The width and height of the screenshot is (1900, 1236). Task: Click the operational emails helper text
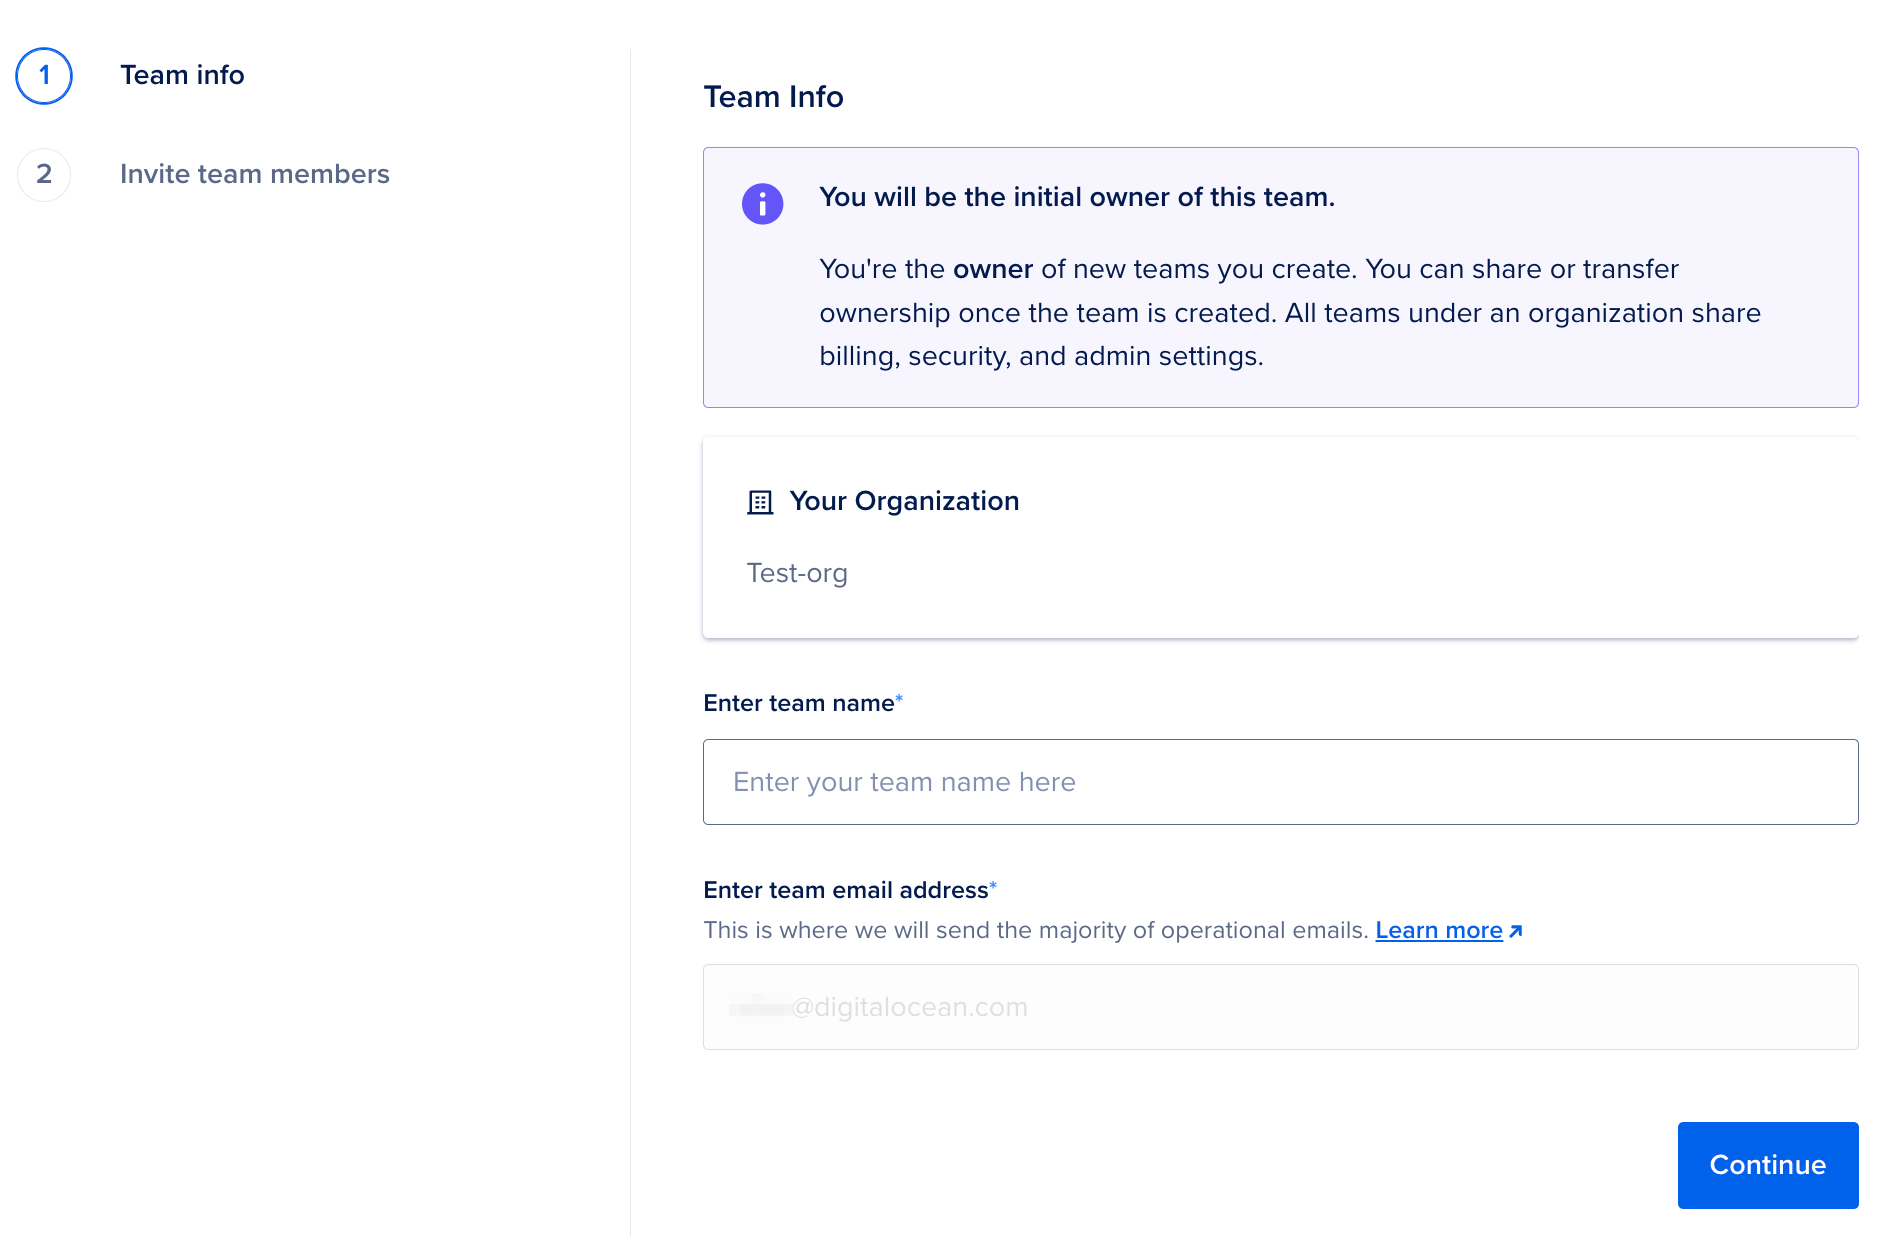click(x=1035, y=931)
